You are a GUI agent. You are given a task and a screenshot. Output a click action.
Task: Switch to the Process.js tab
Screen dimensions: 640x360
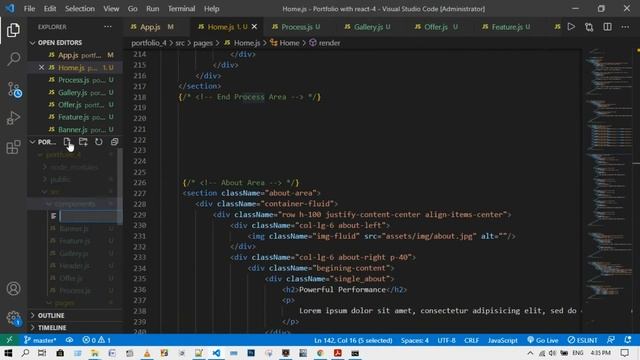(297, 27)
